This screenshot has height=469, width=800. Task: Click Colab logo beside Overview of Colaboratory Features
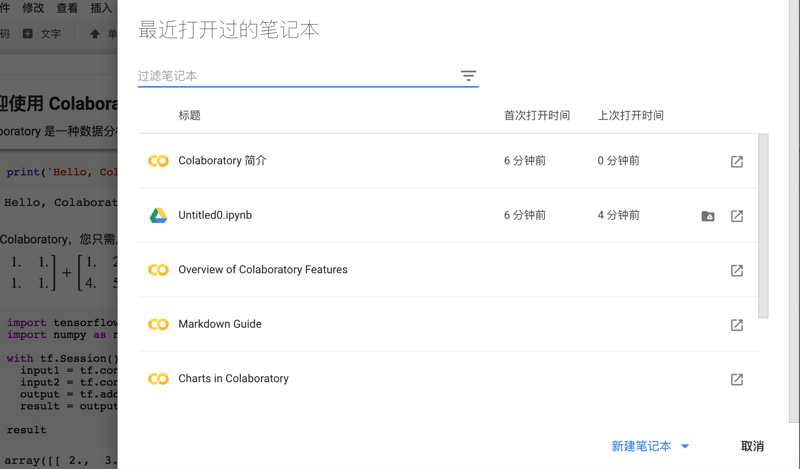(x=158, y=269)
